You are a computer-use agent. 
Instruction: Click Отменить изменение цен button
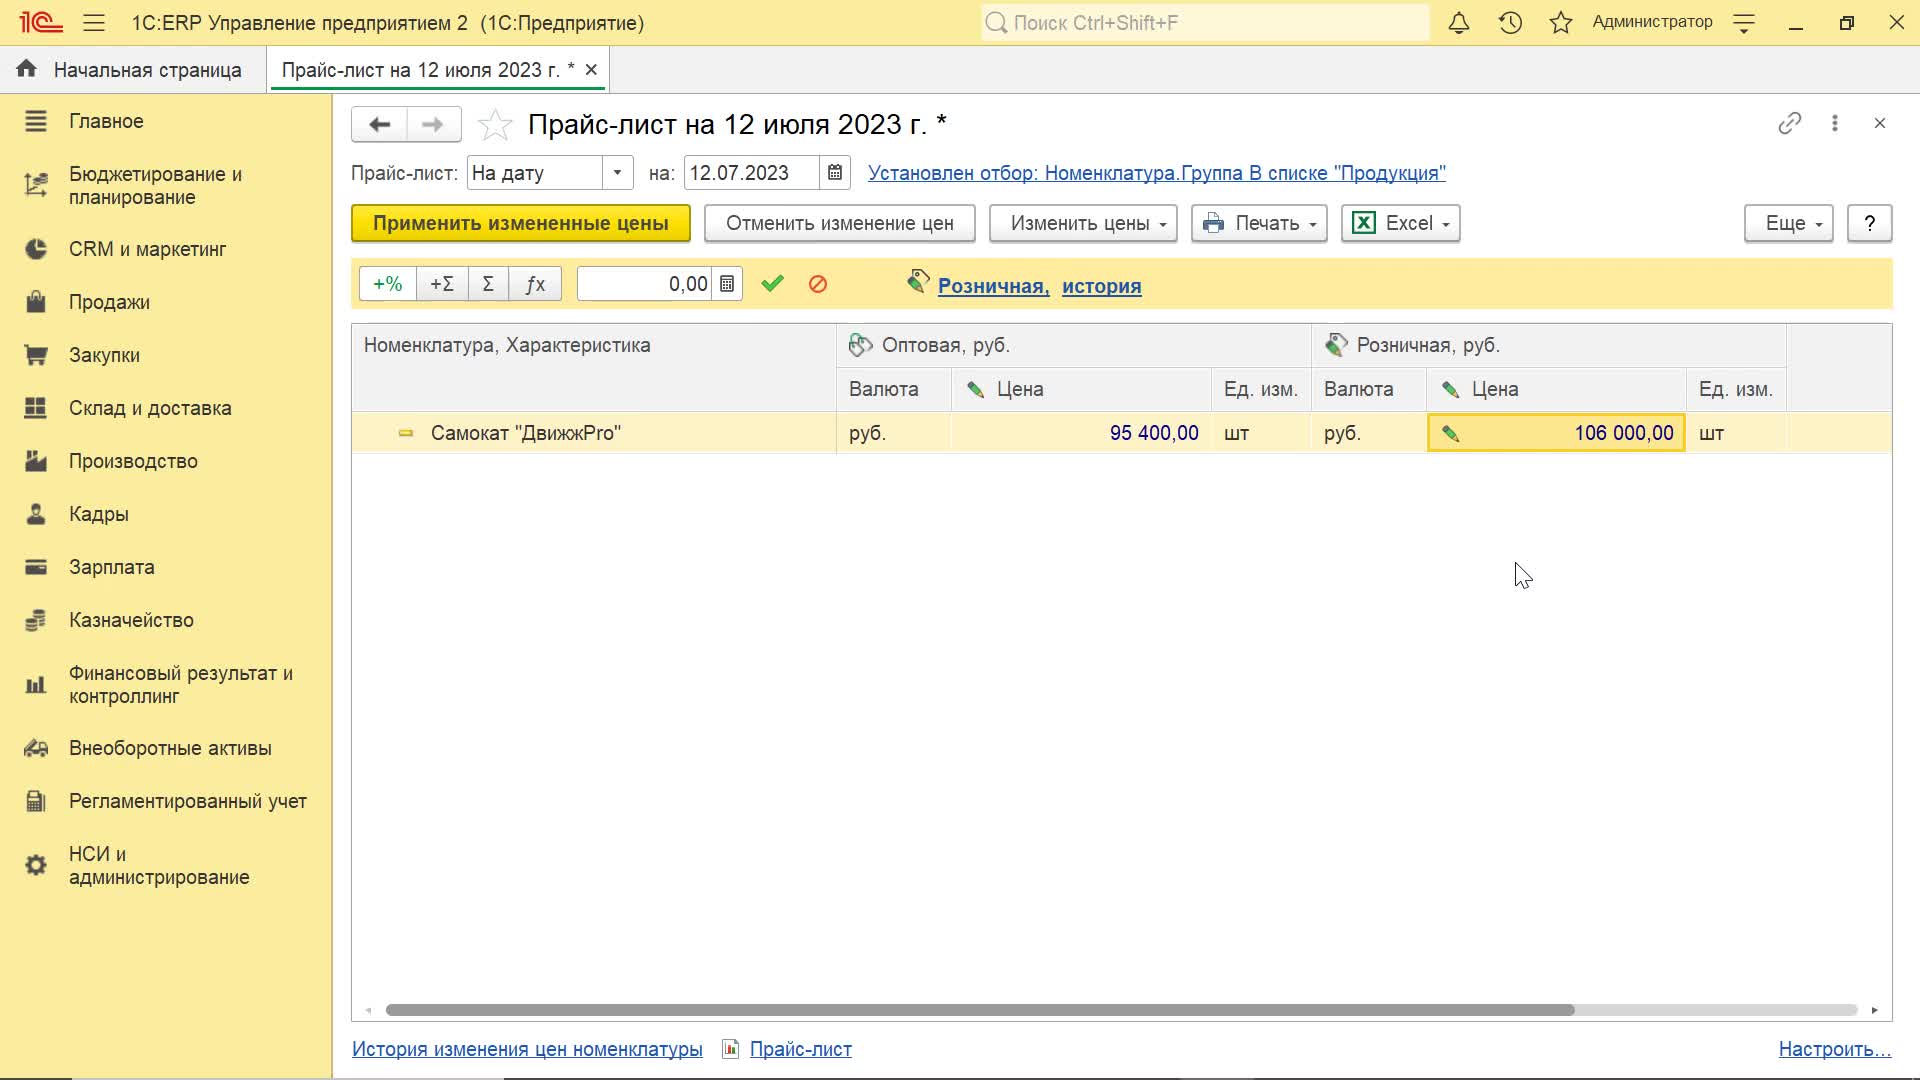coord(840,223)
